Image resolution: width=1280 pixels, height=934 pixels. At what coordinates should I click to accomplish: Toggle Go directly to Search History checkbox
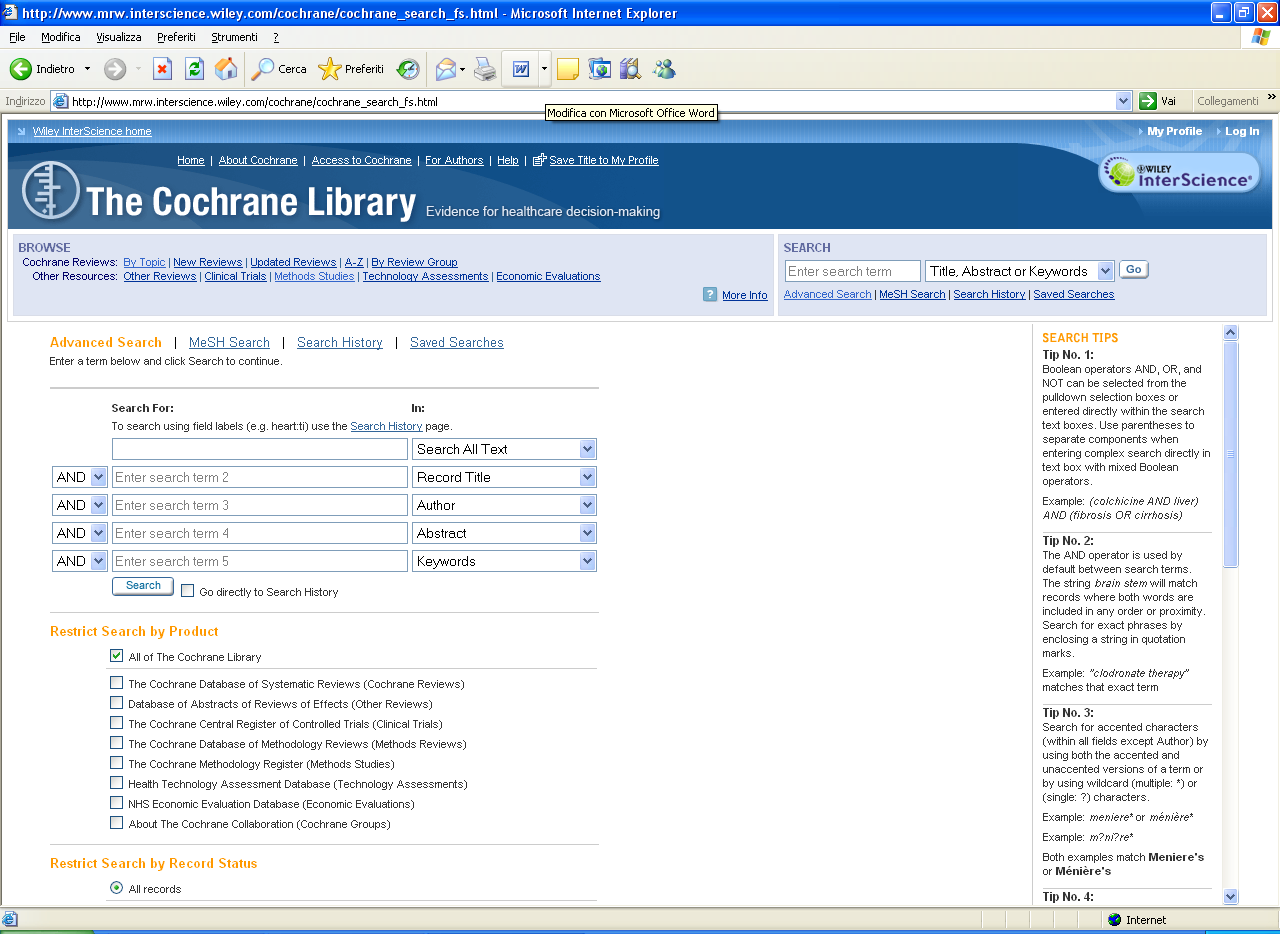click(187, 591)
